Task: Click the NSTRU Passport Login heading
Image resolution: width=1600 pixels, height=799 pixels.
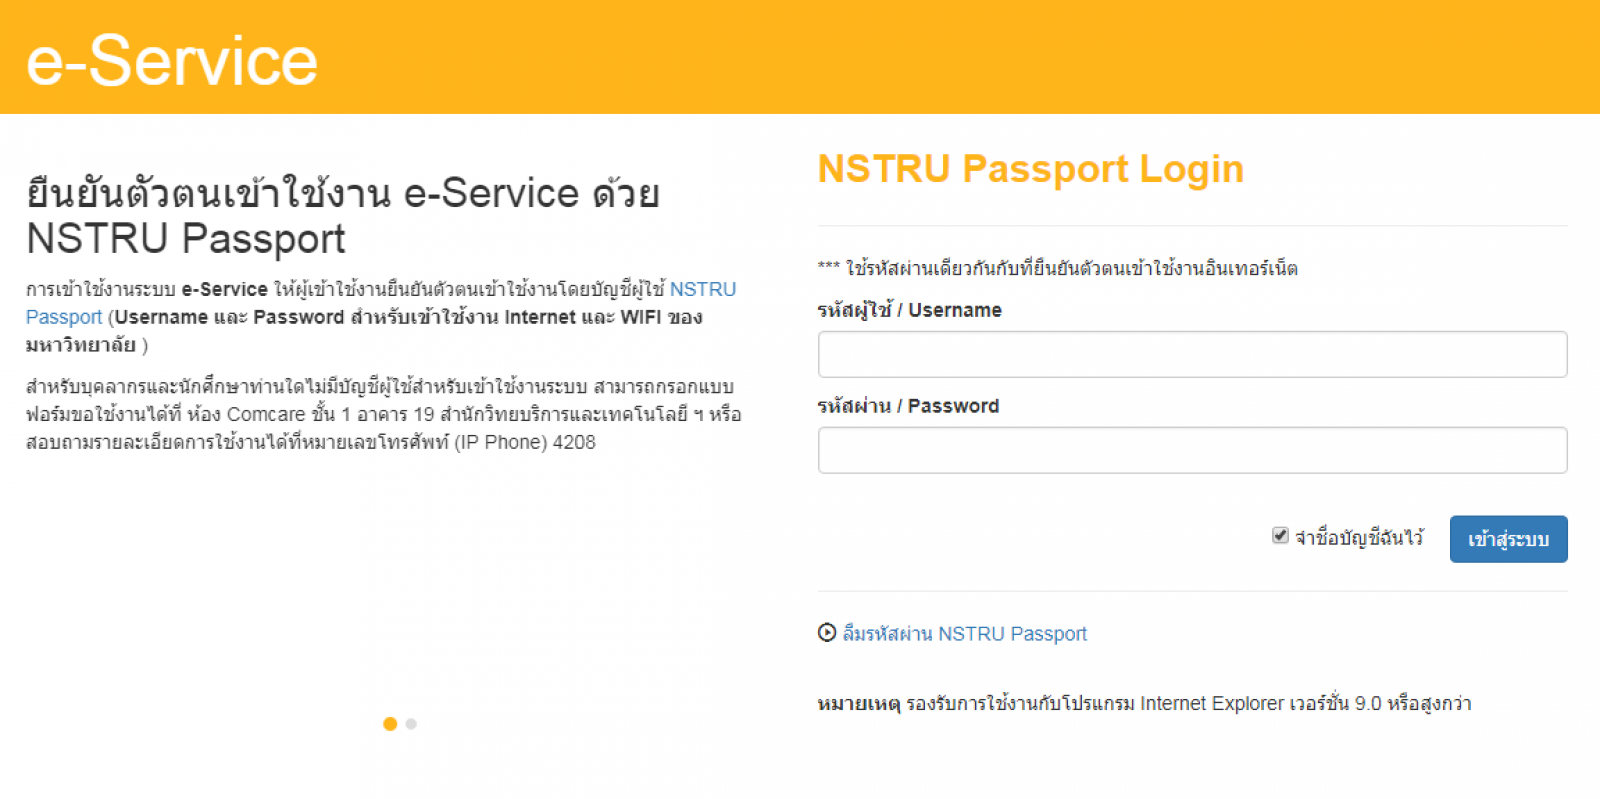Action: point(1031,169)
